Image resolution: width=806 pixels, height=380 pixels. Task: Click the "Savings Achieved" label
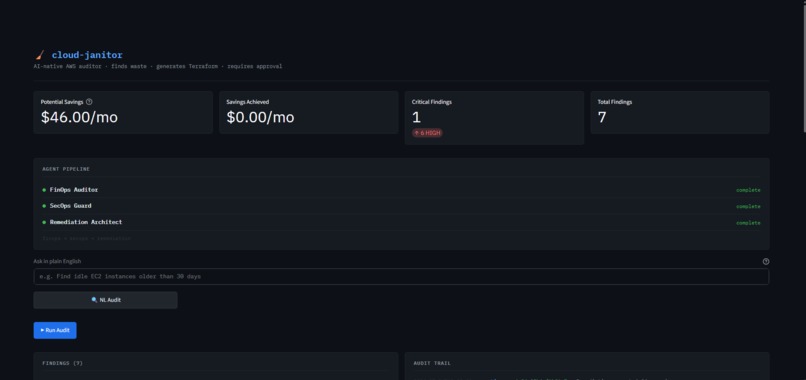click(247, 102)
